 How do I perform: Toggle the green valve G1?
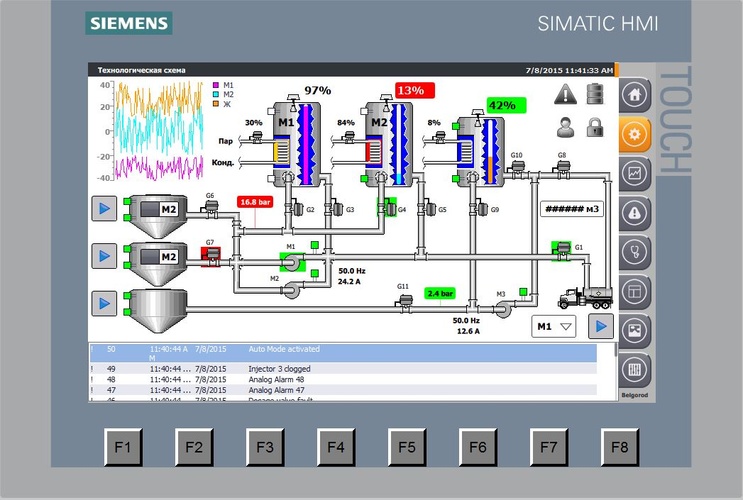pyautogui.click(x=564, y=247)
